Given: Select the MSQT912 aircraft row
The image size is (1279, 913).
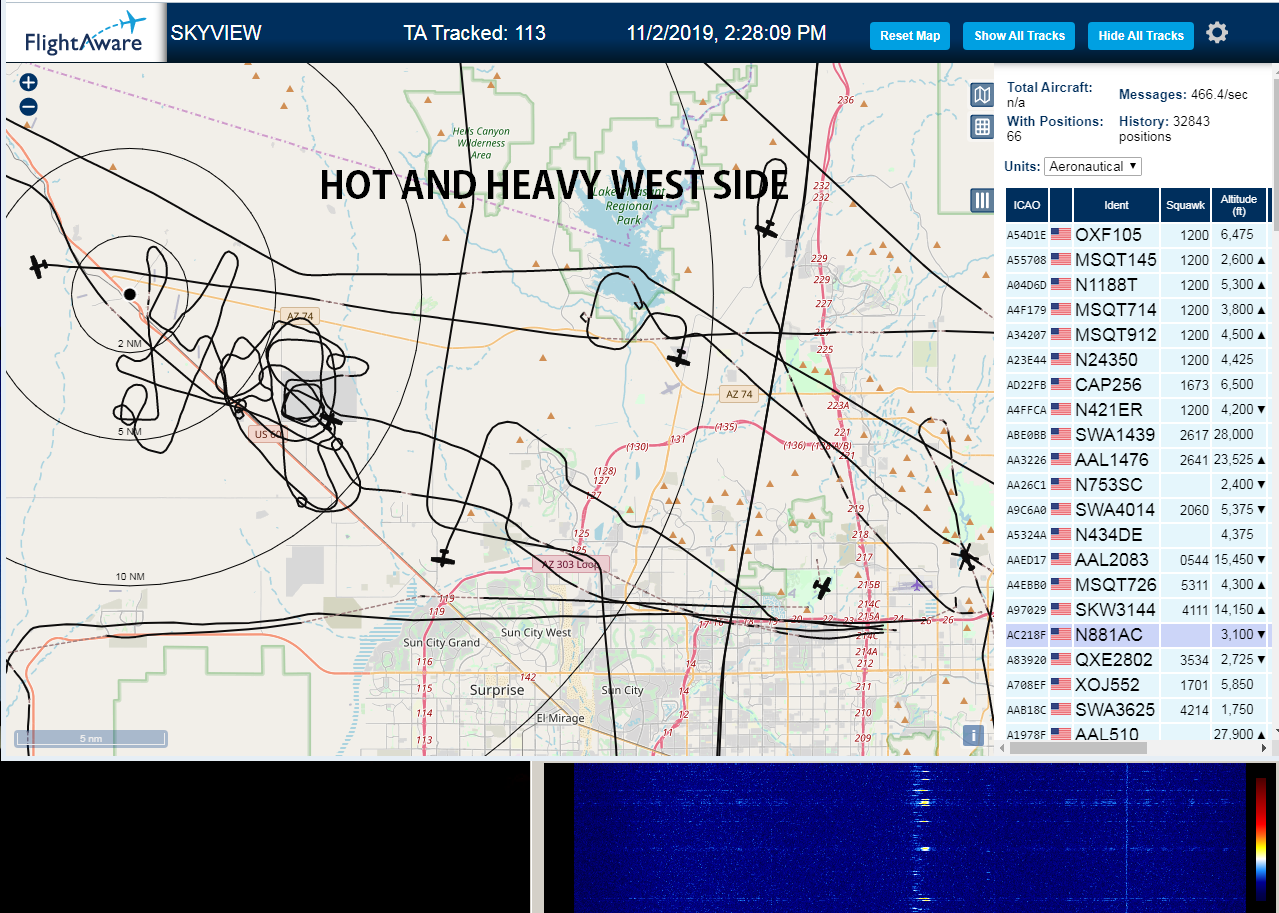Looking at the screenshot, I should [x=1137, y=335].
